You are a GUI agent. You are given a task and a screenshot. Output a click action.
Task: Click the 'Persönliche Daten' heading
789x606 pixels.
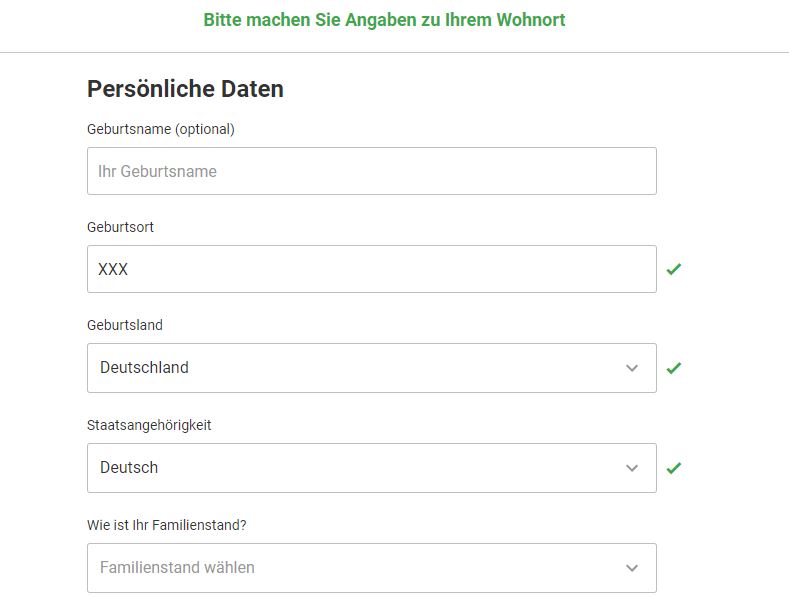point(185,89)
